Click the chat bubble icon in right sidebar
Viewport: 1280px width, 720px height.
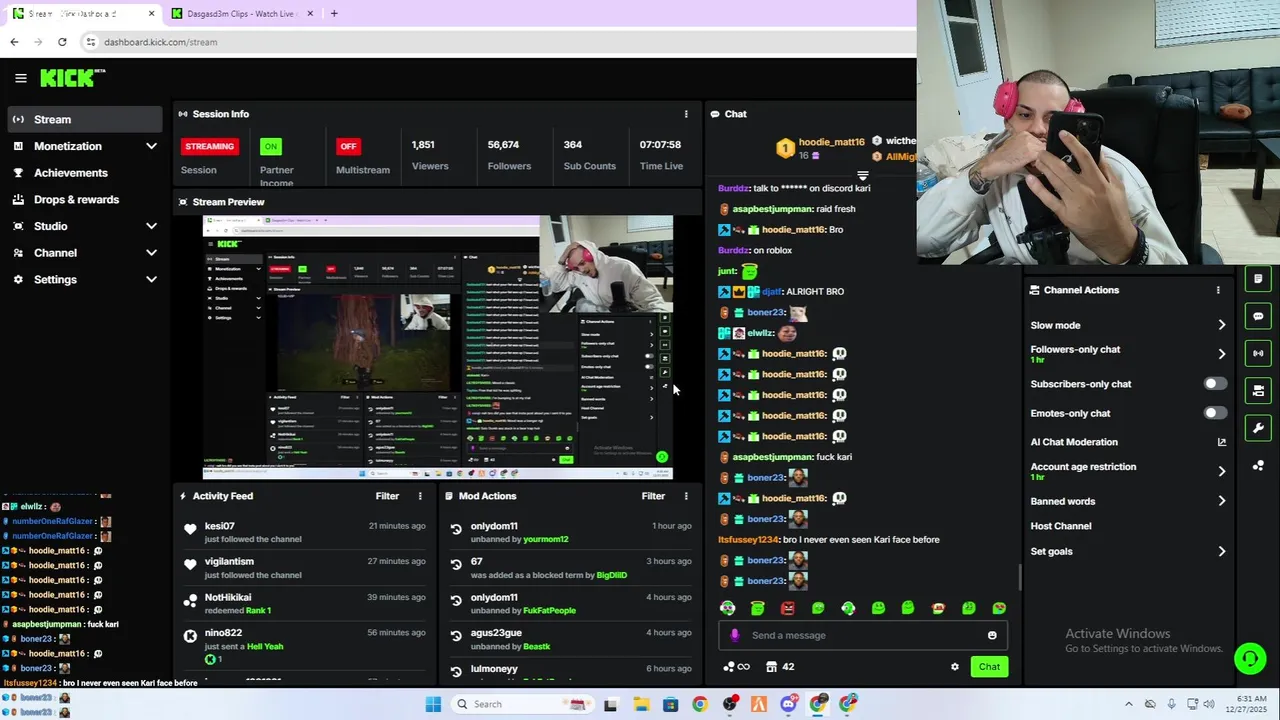click(1258, 316)
